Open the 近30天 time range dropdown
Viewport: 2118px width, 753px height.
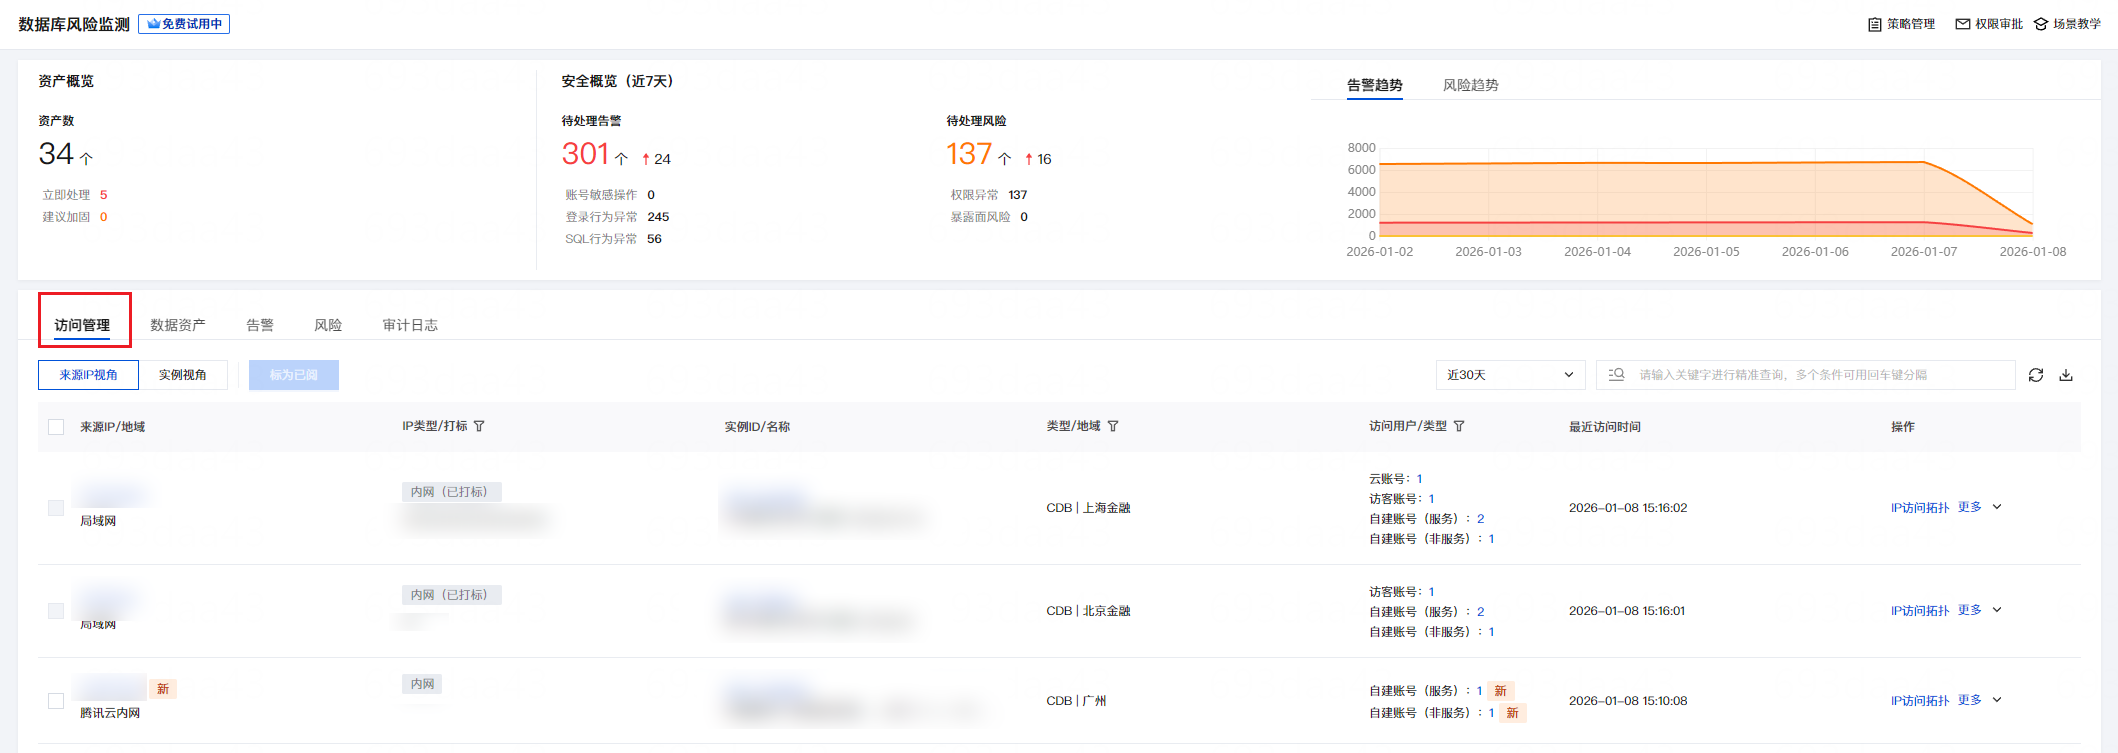point(1510,375)
